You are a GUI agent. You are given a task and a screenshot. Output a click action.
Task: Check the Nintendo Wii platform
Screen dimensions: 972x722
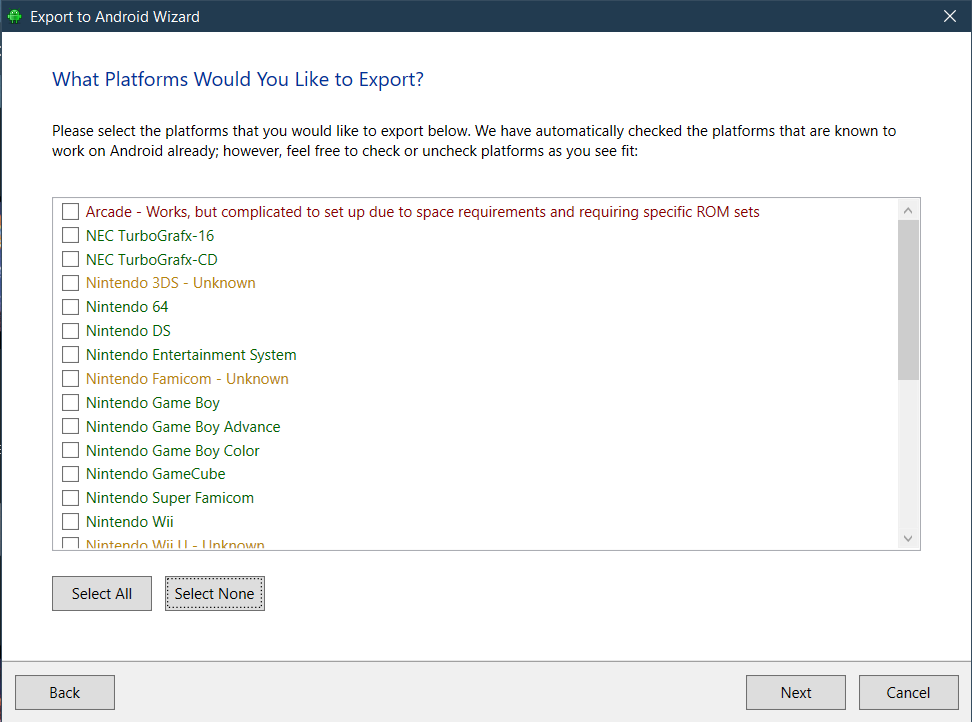70,522
